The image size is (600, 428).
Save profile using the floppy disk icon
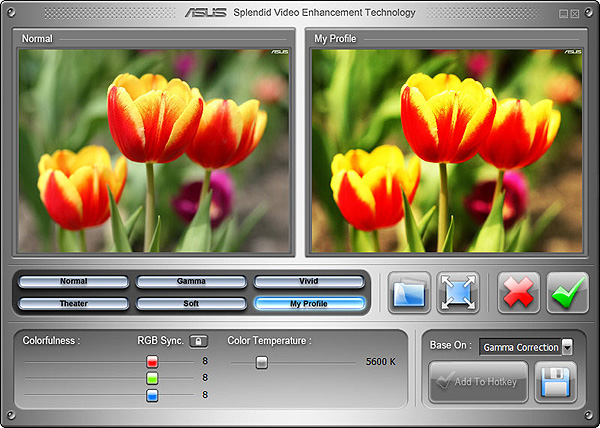556,382
